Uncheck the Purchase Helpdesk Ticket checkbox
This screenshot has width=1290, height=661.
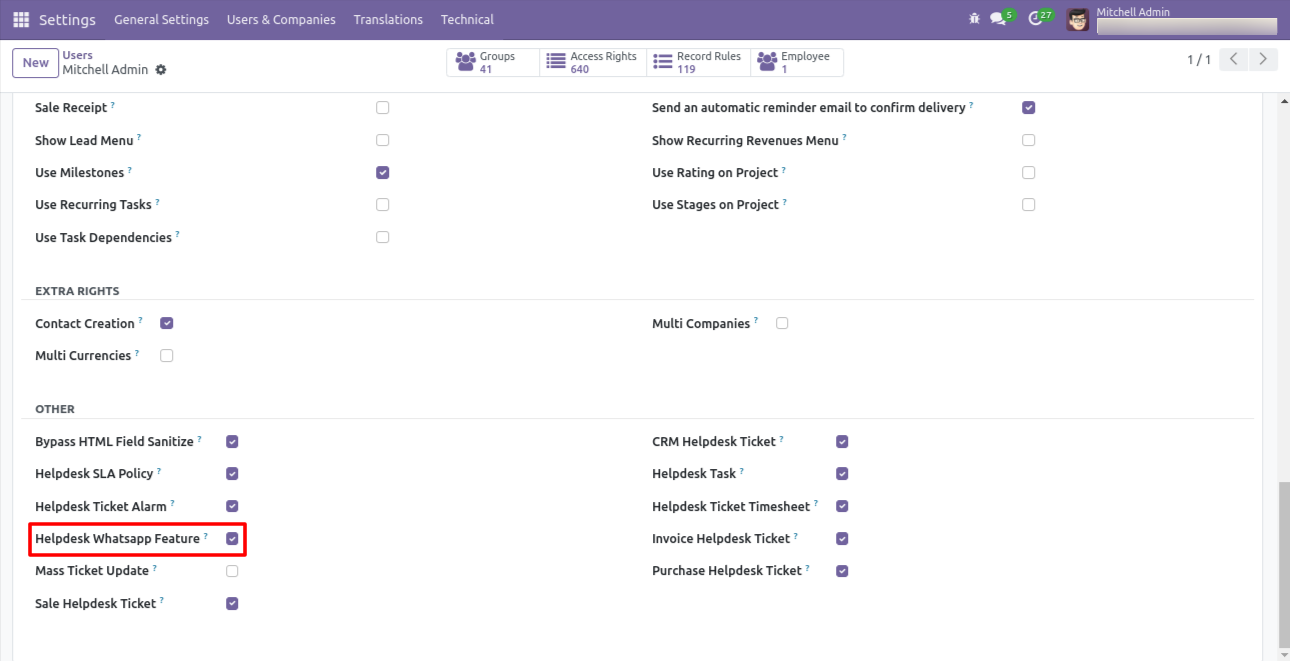[x=842, y=571]
